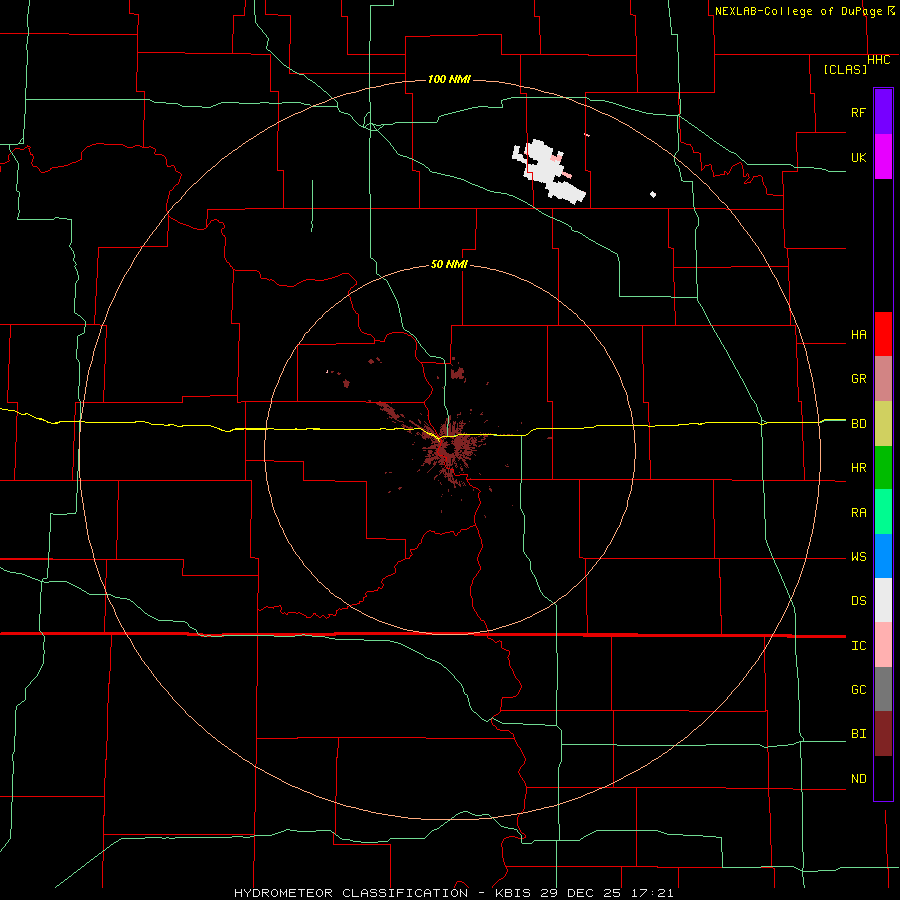
Task: Click the HA red legend swatch
Action: point(883,334)
